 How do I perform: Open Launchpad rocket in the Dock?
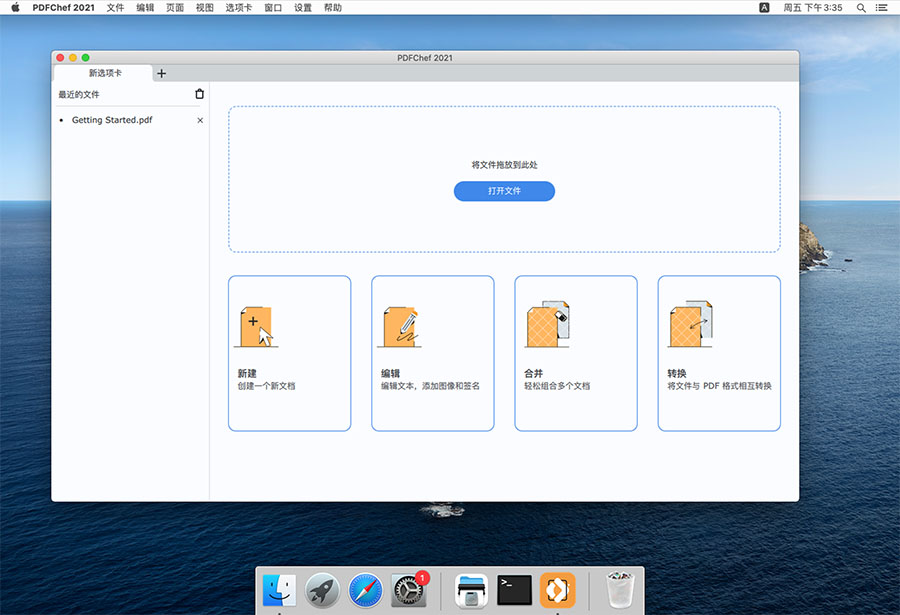coord(322,590)
